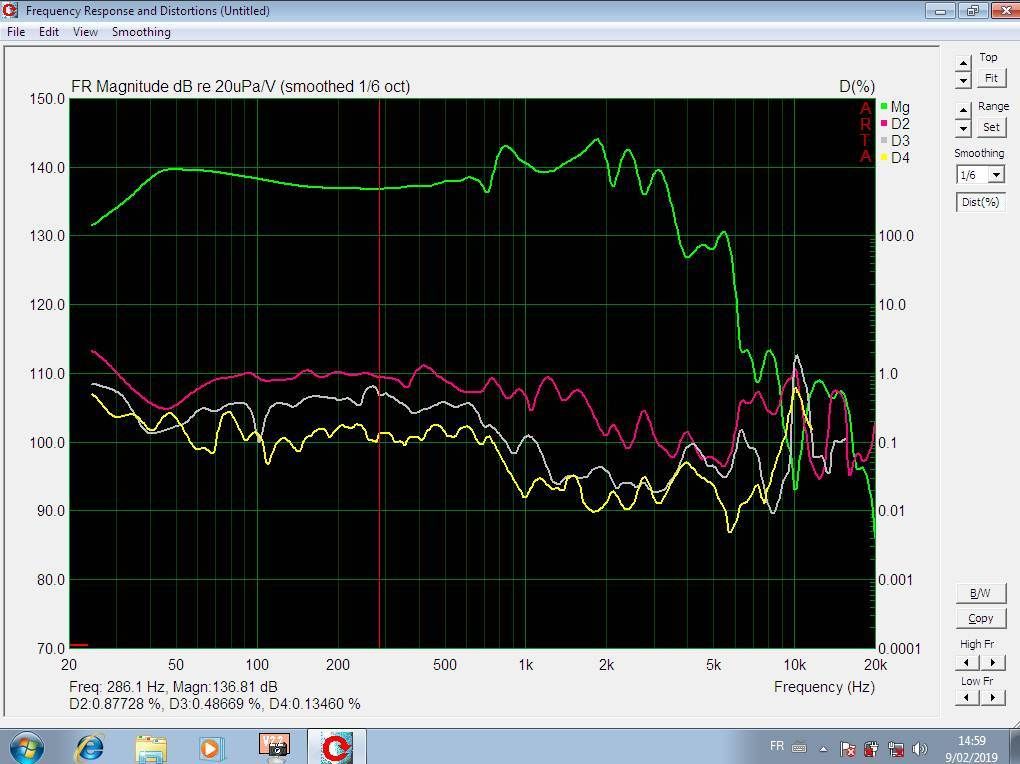The height and width of the screenshot is (764, 1020).
Task: Click the Set range button
Action: 991,127
